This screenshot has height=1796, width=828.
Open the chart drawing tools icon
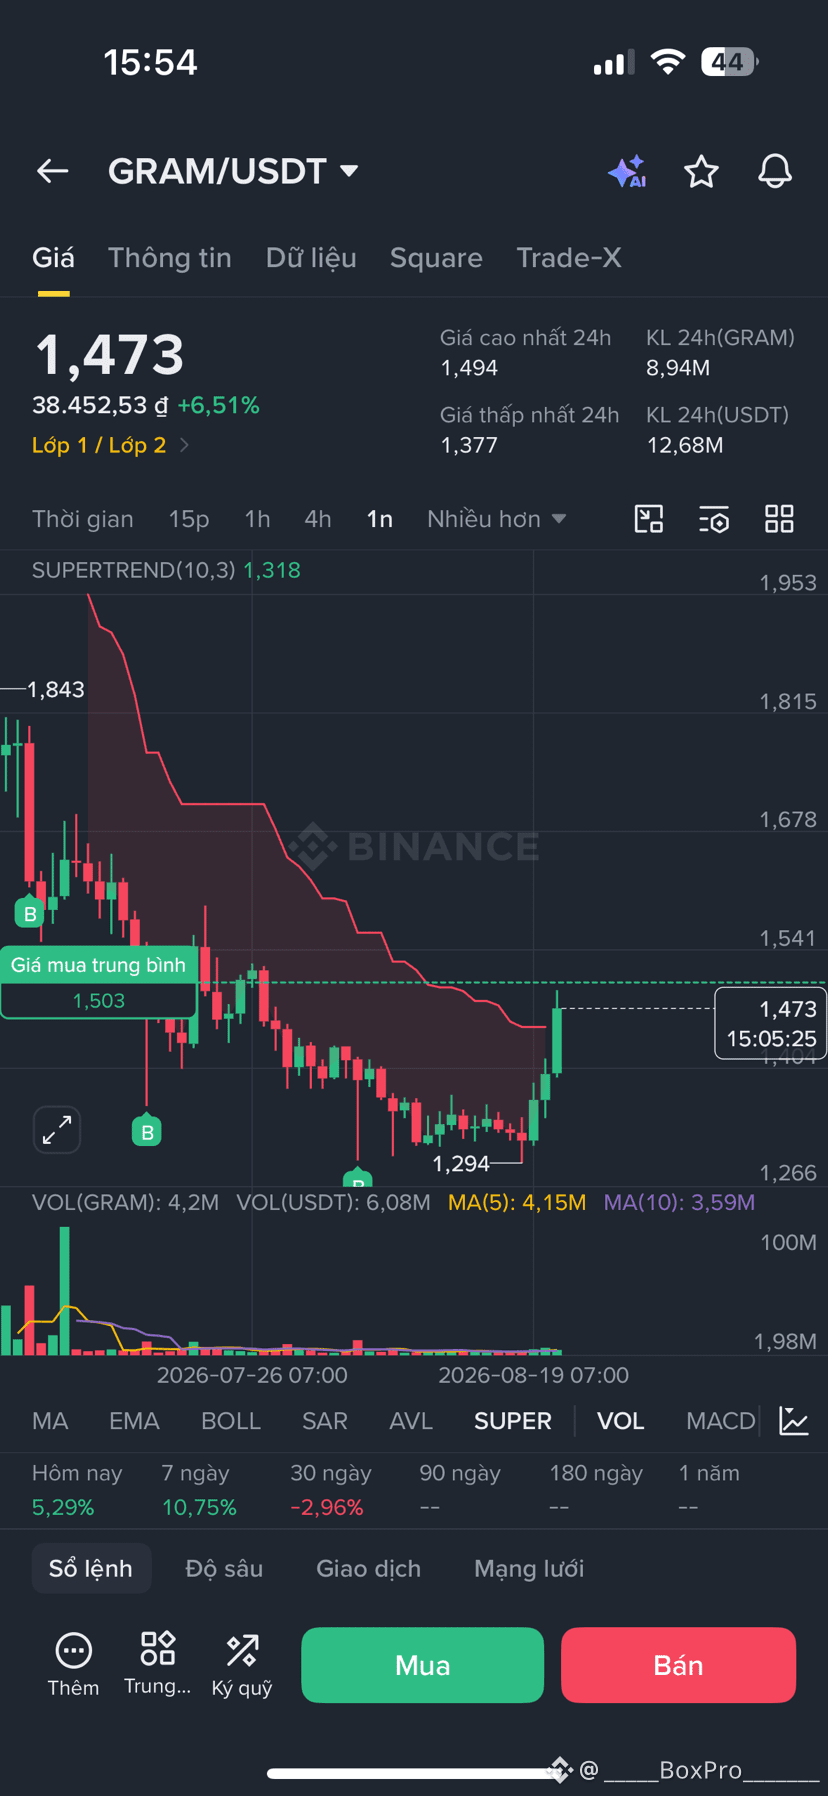point(649,519)
